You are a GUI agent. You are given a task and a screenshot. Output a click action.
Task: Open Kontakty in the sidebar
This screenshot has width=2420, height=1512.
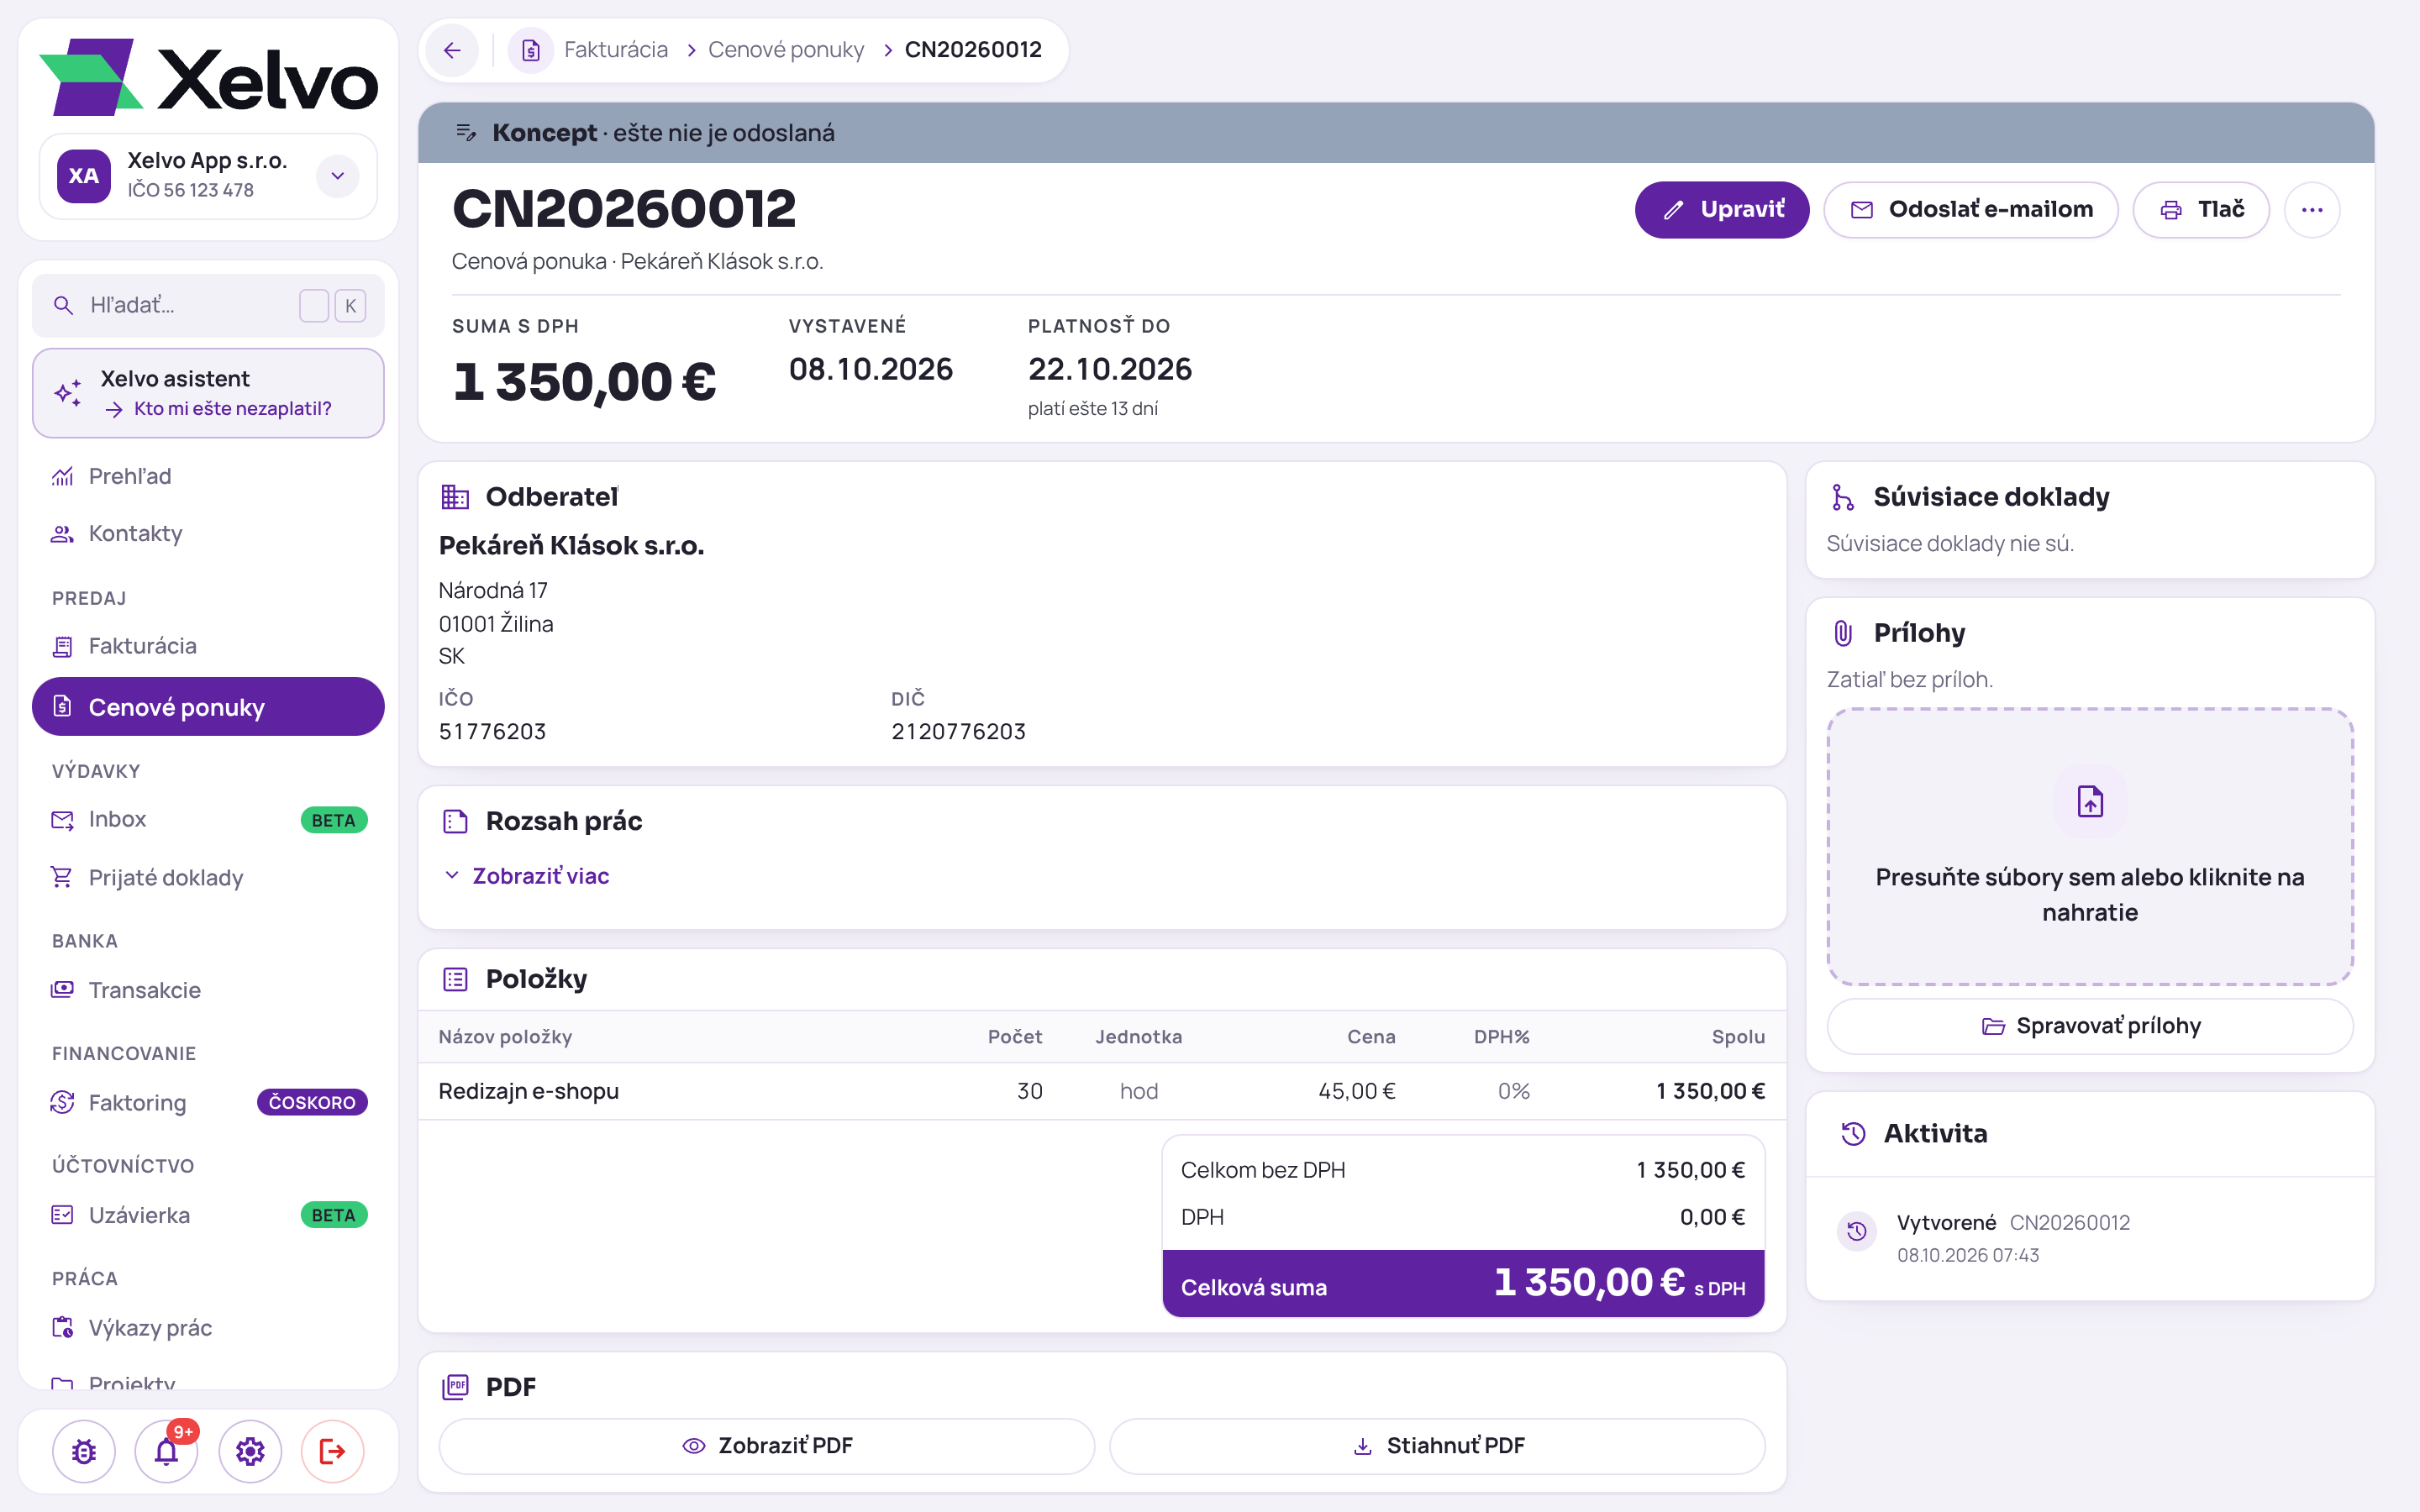coord(208,533)
